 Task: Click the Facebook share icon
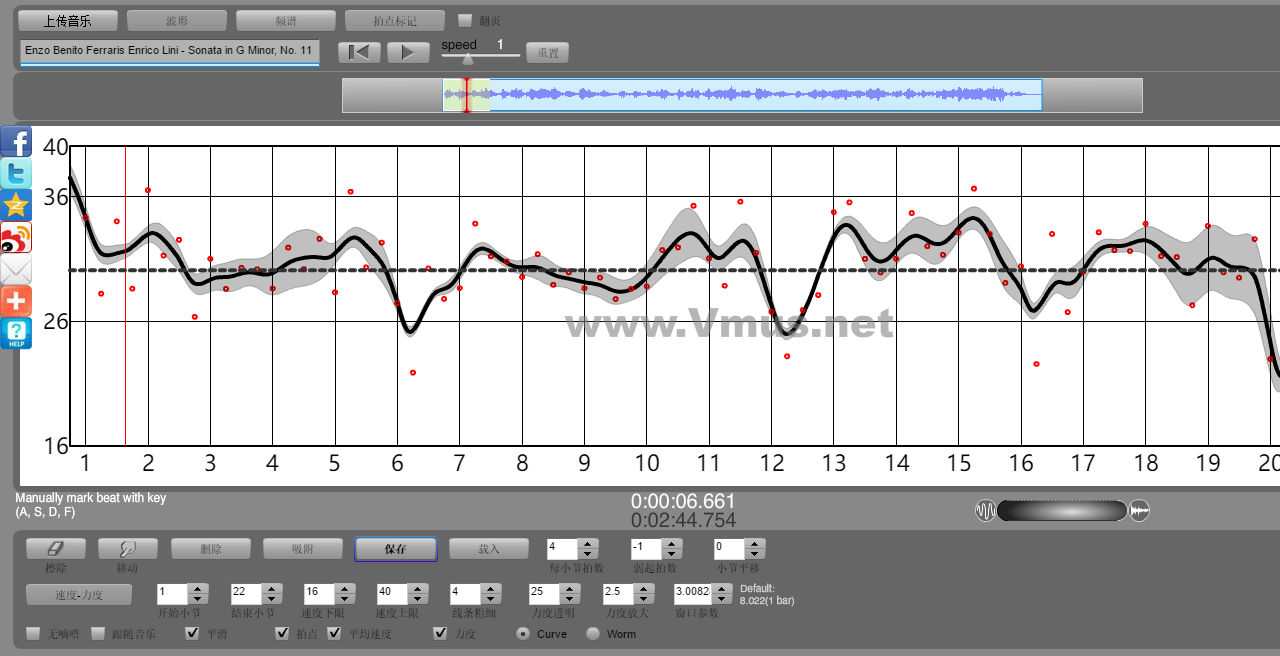click(16, 141)
